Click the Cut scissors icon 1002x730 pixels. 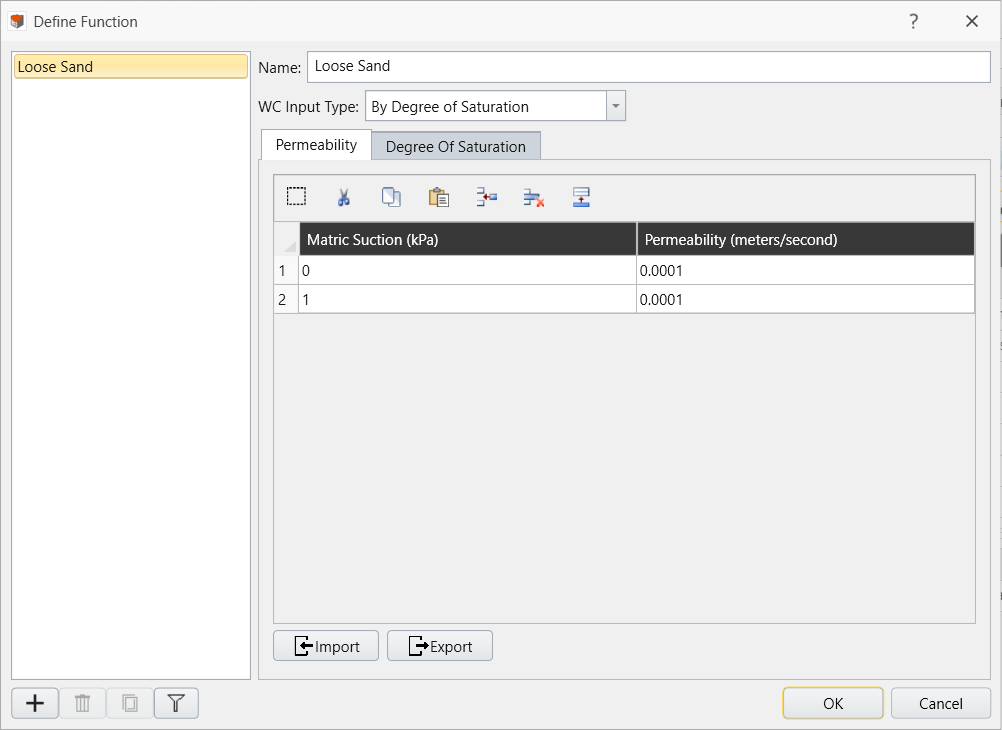pos(344,197)
